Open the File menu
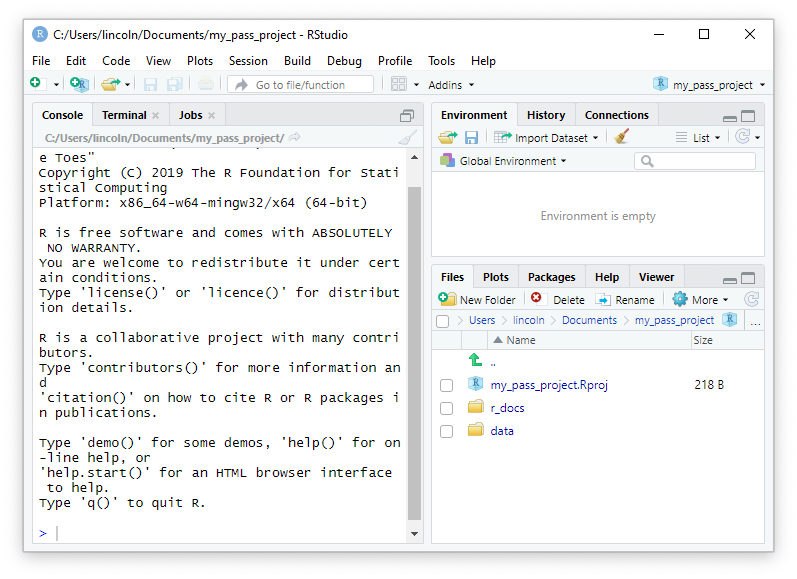 [x=41, y=61]
